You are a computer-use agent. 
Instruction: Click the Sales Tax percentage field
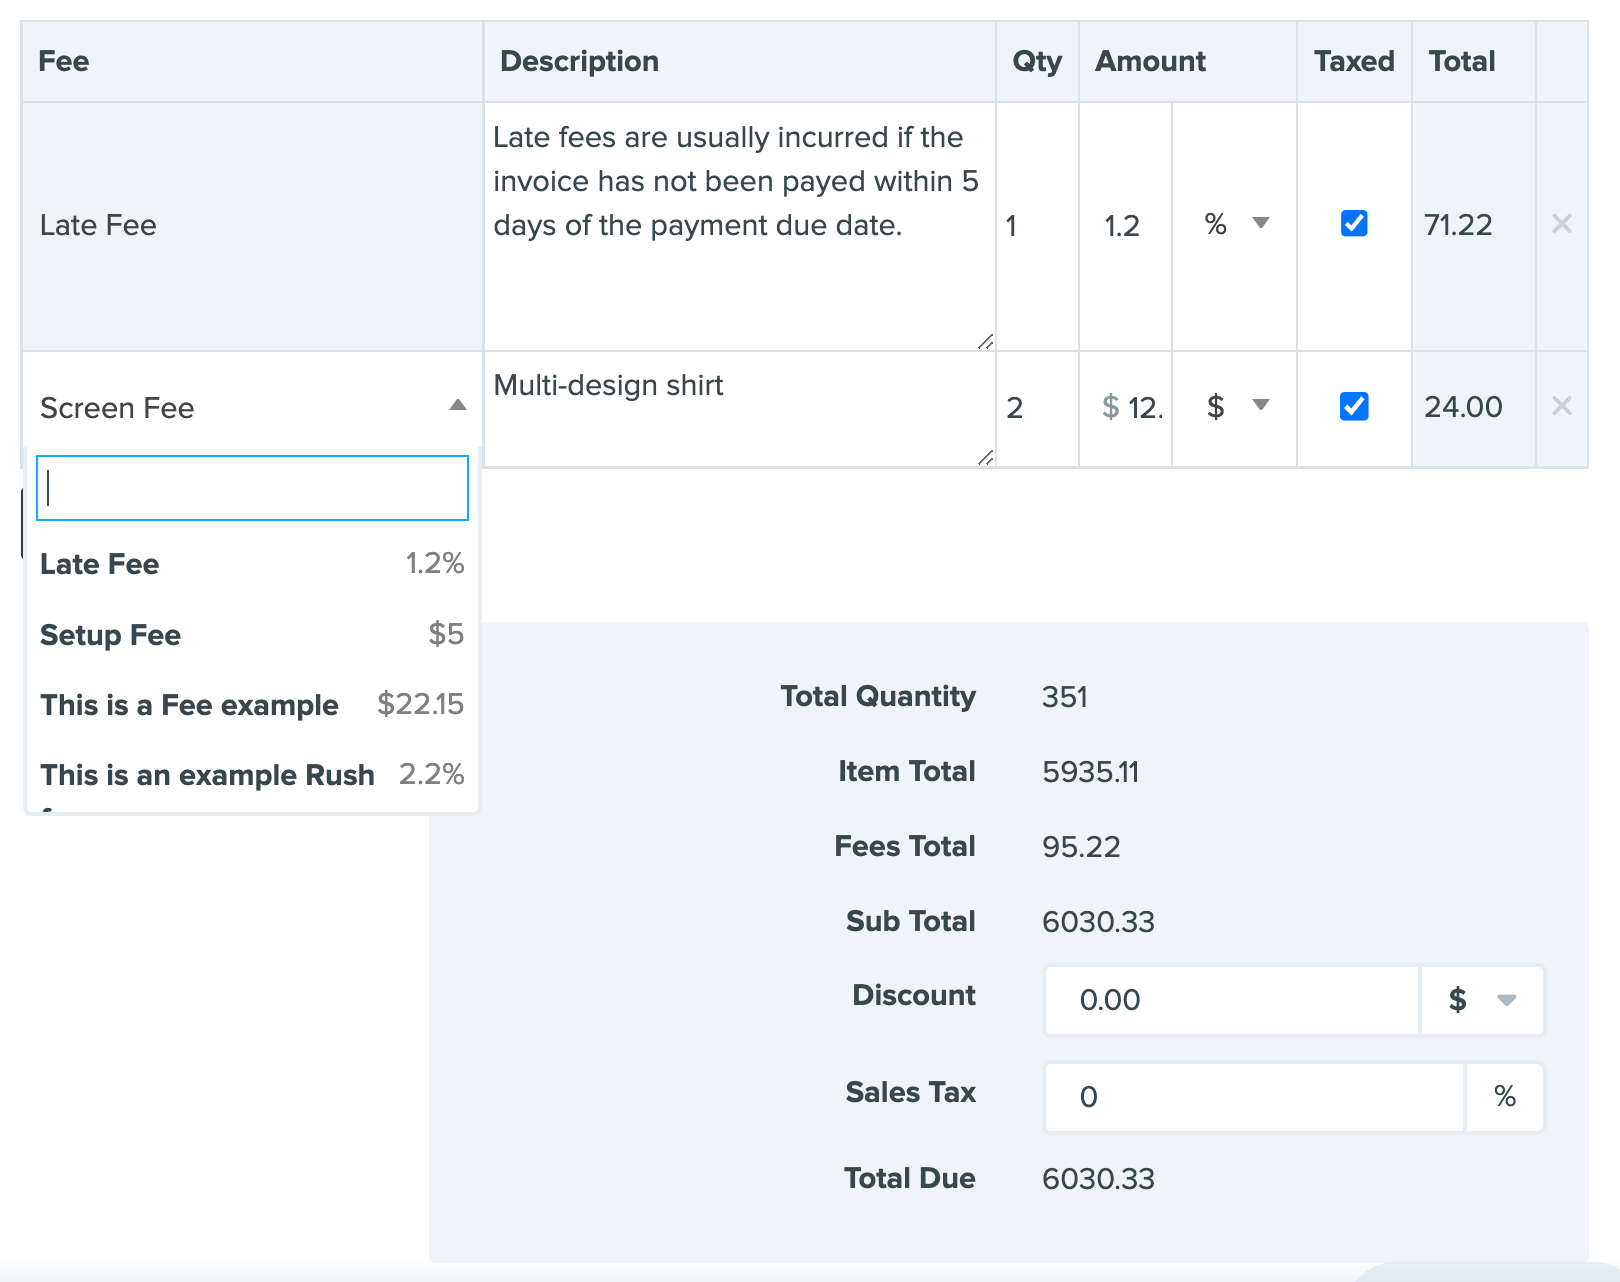[x=1254, y=1096]
